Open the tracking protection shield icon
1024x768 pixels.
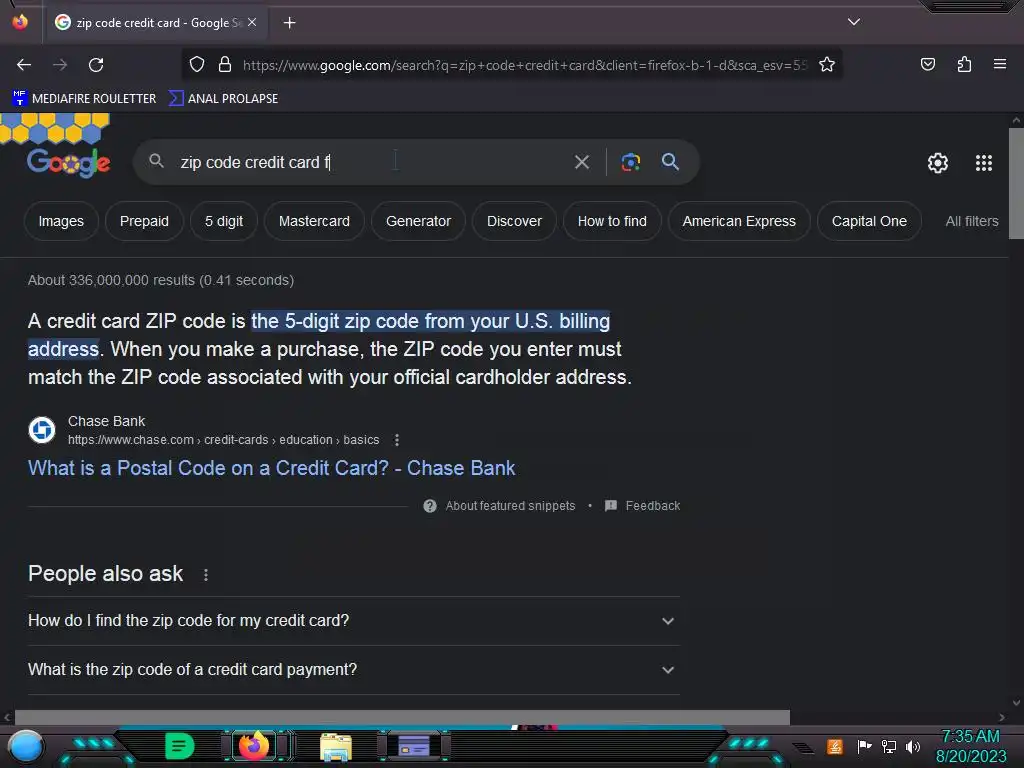[197, 65]
